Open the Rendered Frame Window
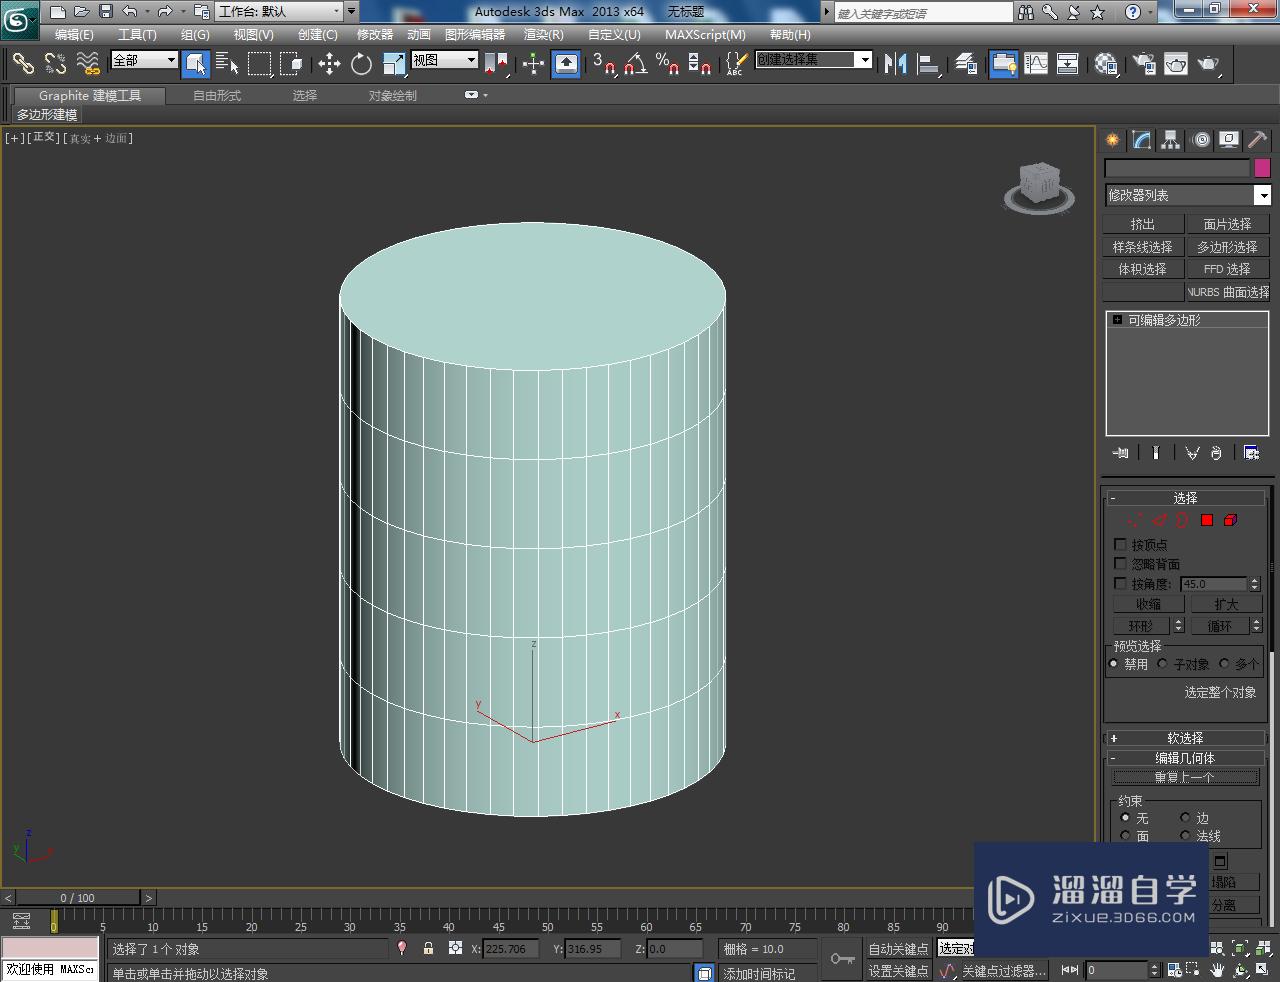This screenshot has width=1280, height=982. pos(1176,64)
